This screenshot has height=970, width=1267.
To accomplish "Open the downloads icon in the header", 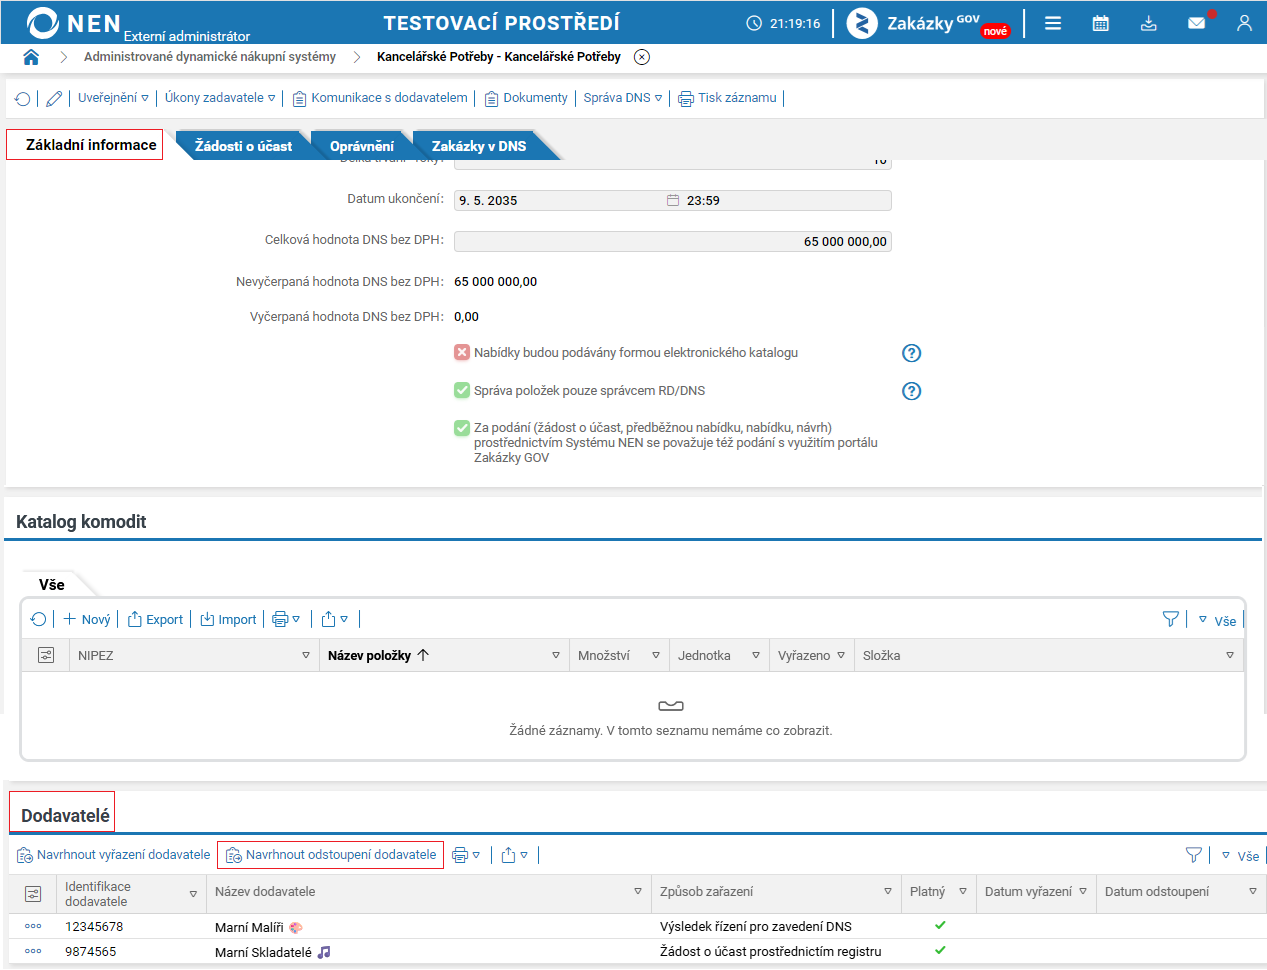I will point(1148,23).
